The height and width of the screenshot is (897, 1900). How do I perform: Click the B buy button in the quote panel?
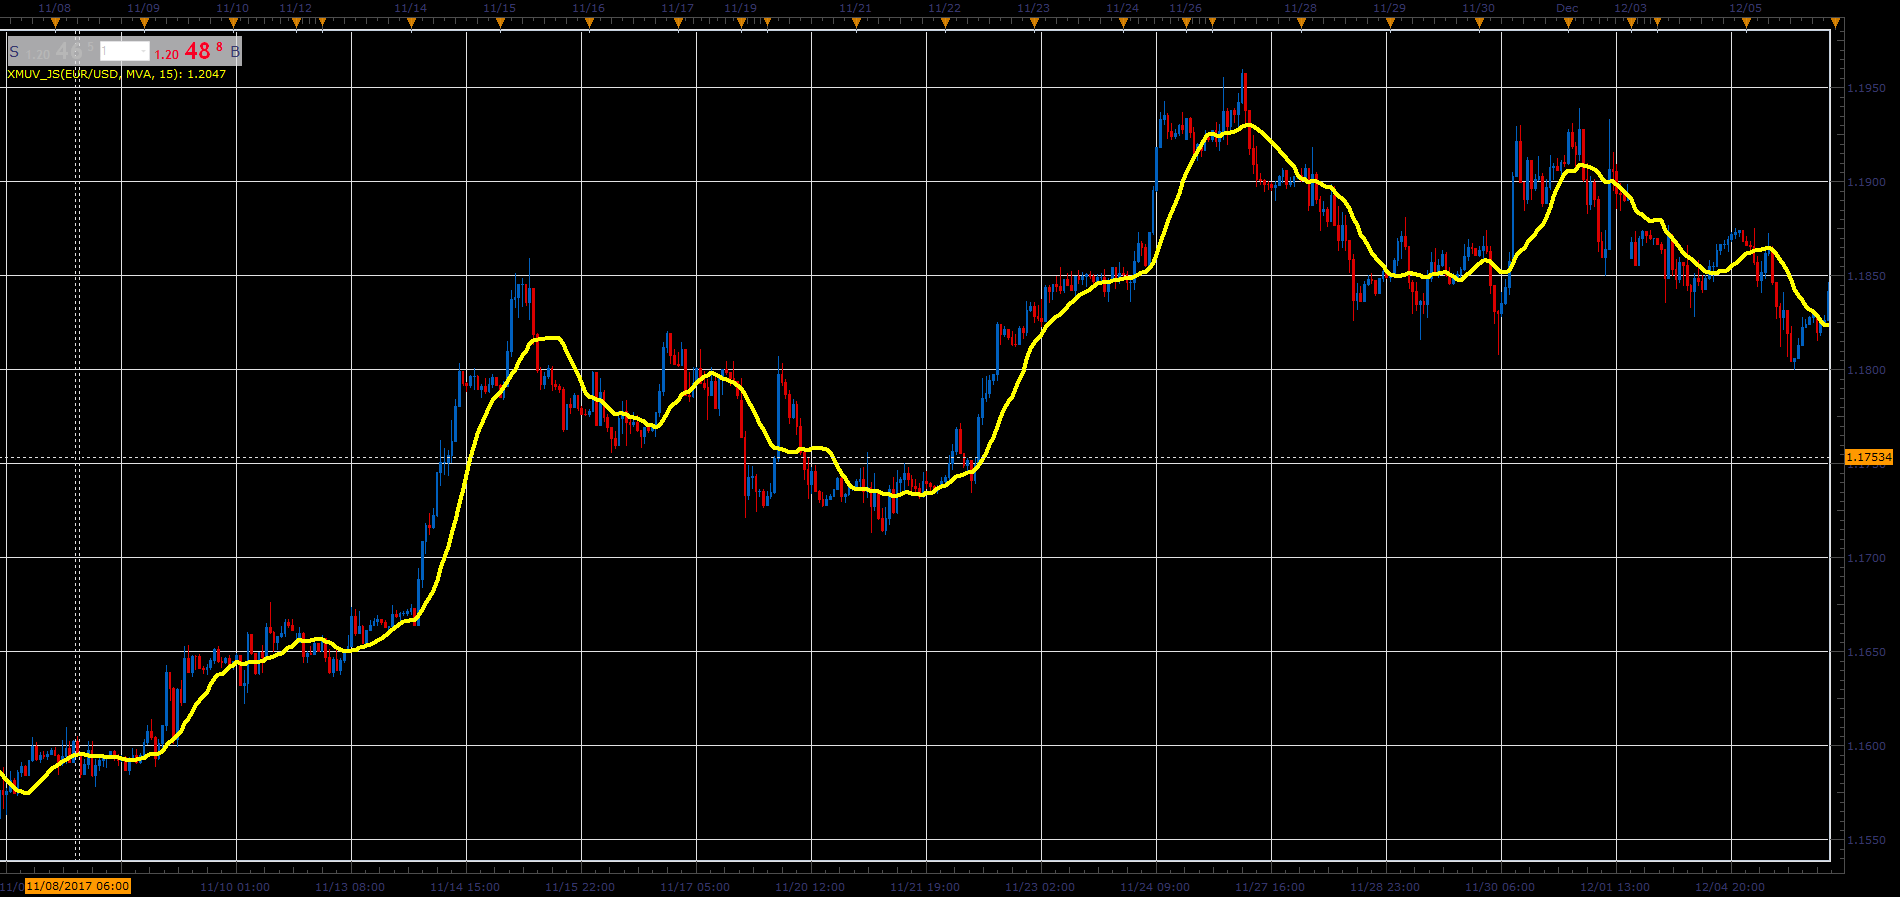(x=235, y=52)
